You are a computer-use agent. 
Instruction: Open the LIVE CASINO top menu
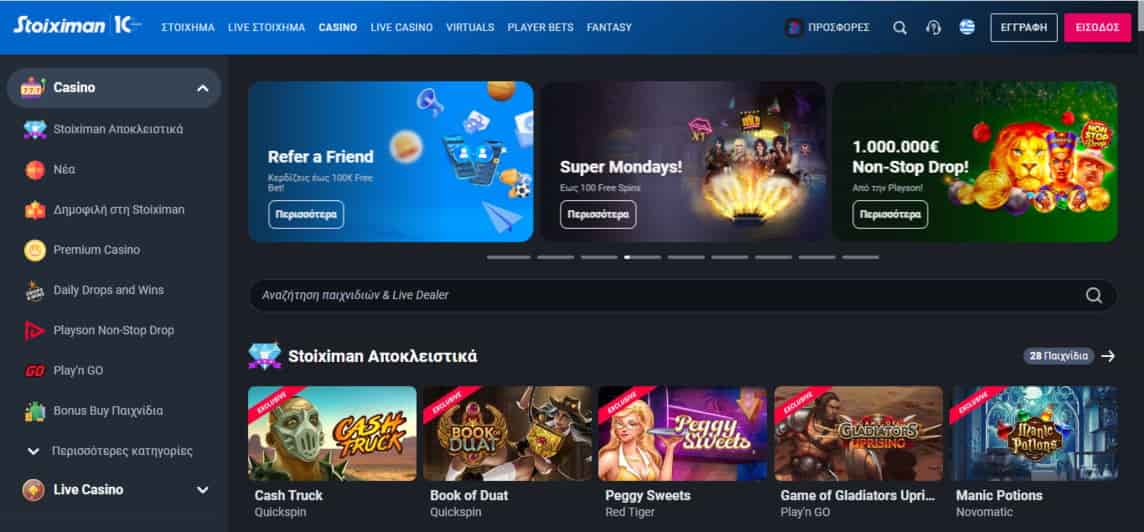(401, 28)
